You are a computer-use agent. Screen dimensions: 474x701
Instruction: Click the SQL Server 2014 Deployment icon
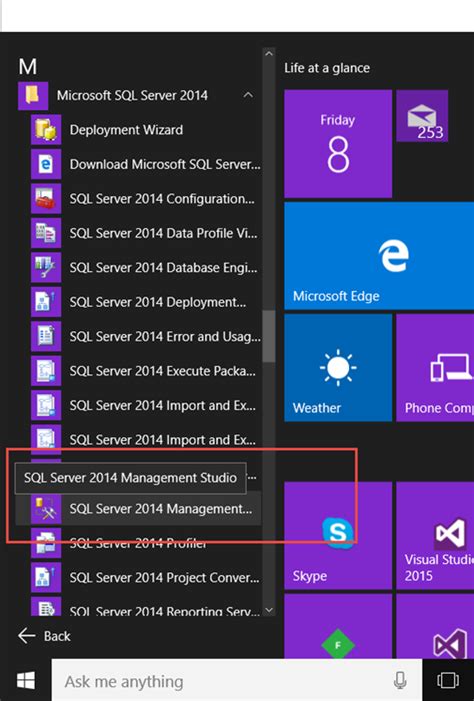(x=46, y=302)
